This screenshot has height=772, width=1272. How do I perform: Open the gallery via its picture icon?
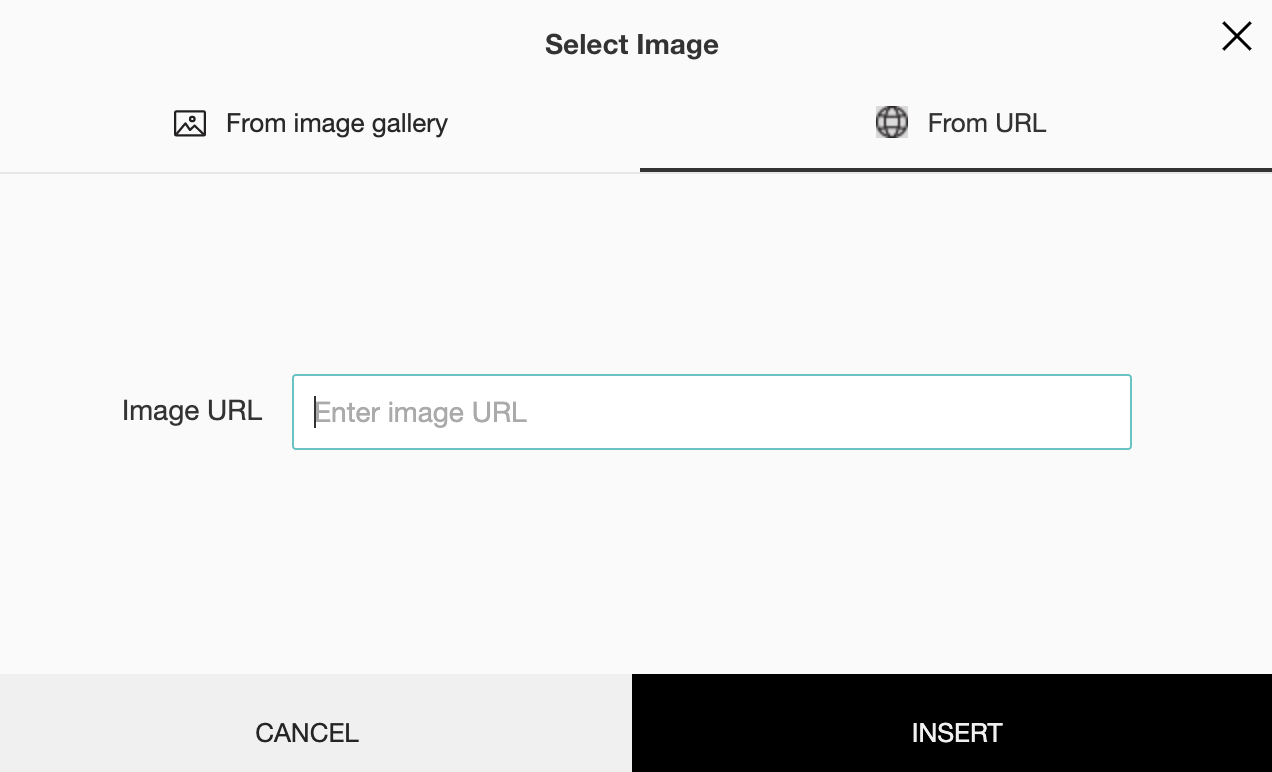pos(190,123)
